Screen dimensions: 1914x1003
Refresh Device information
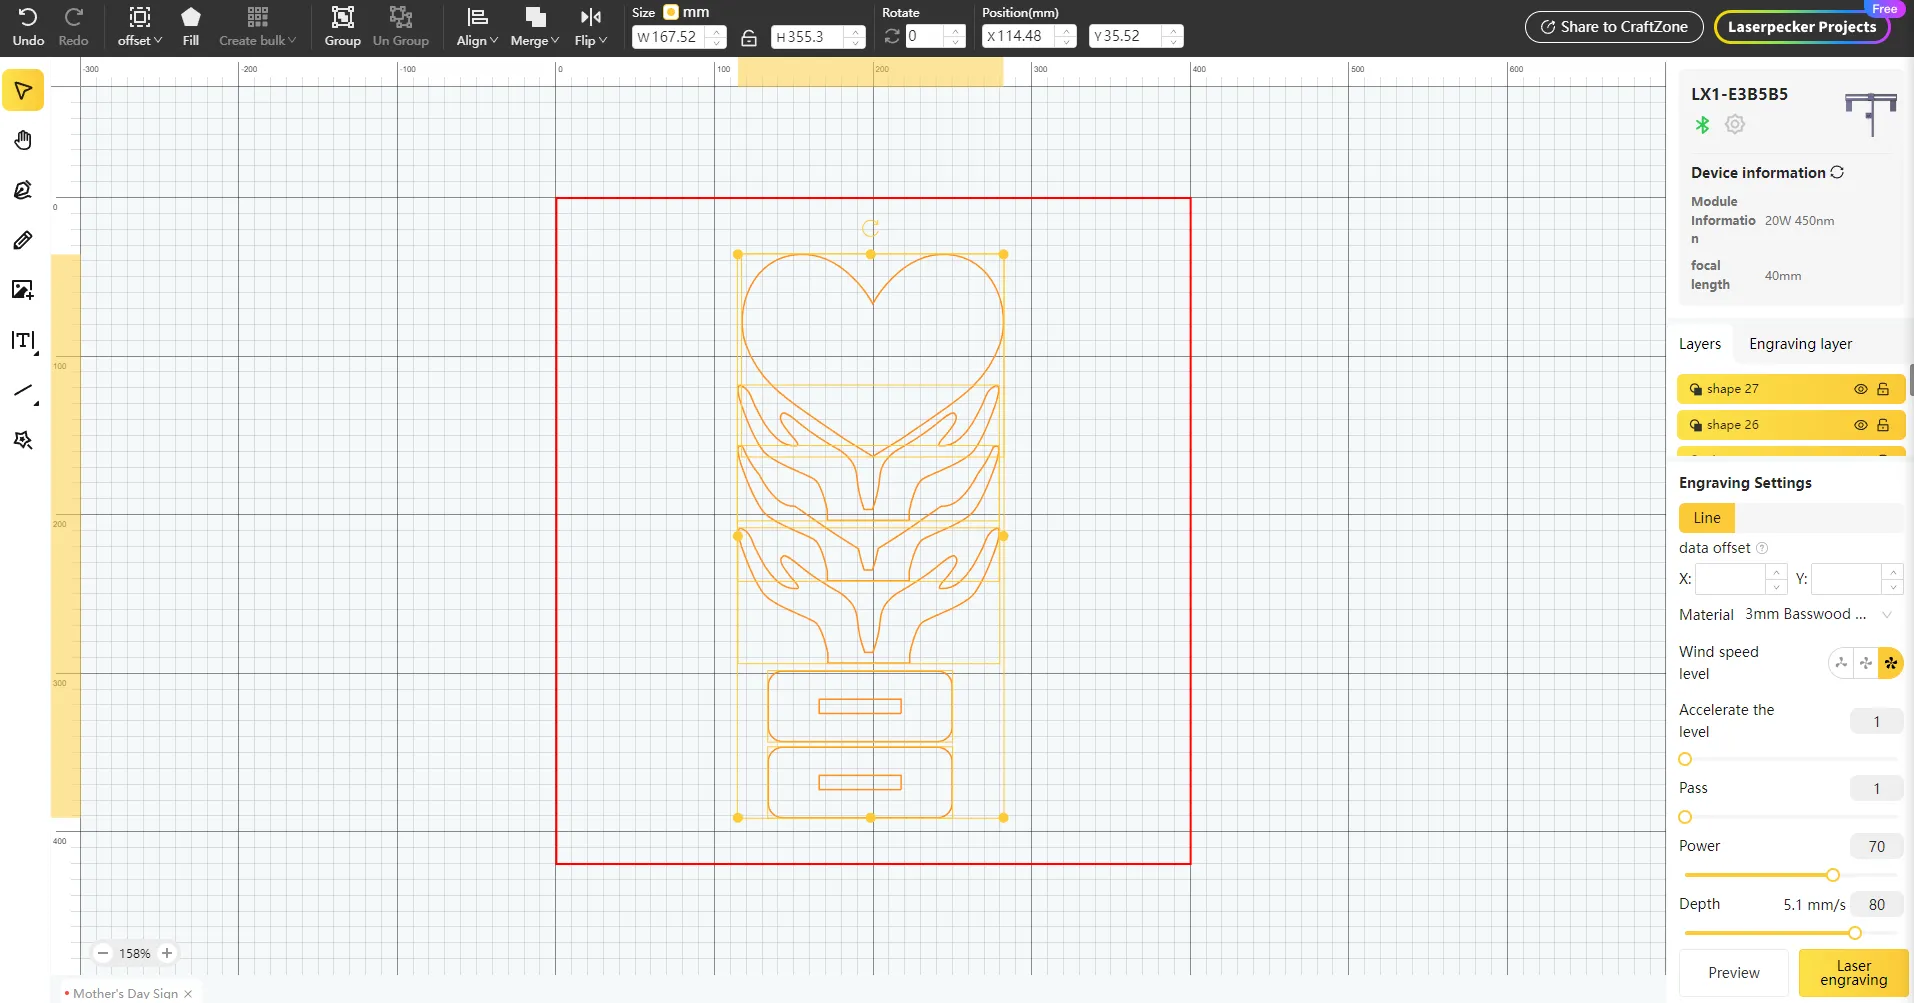coord(1837,172)
